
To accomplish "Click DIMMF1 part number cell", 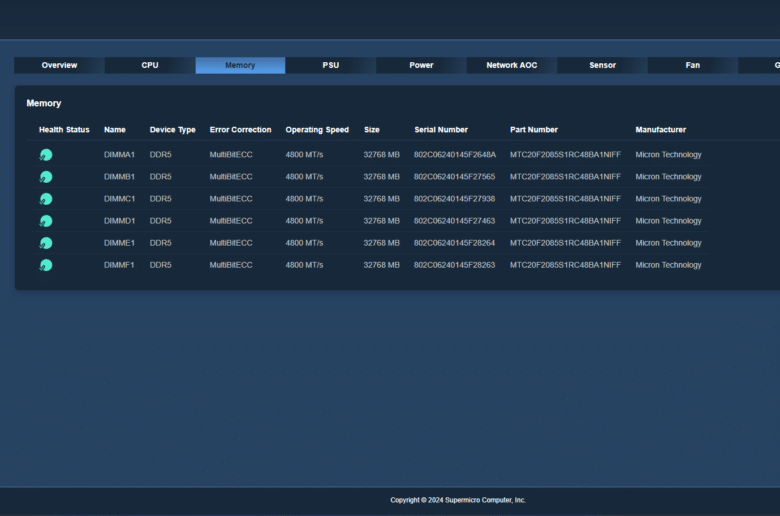I will (x=566, y=265).
